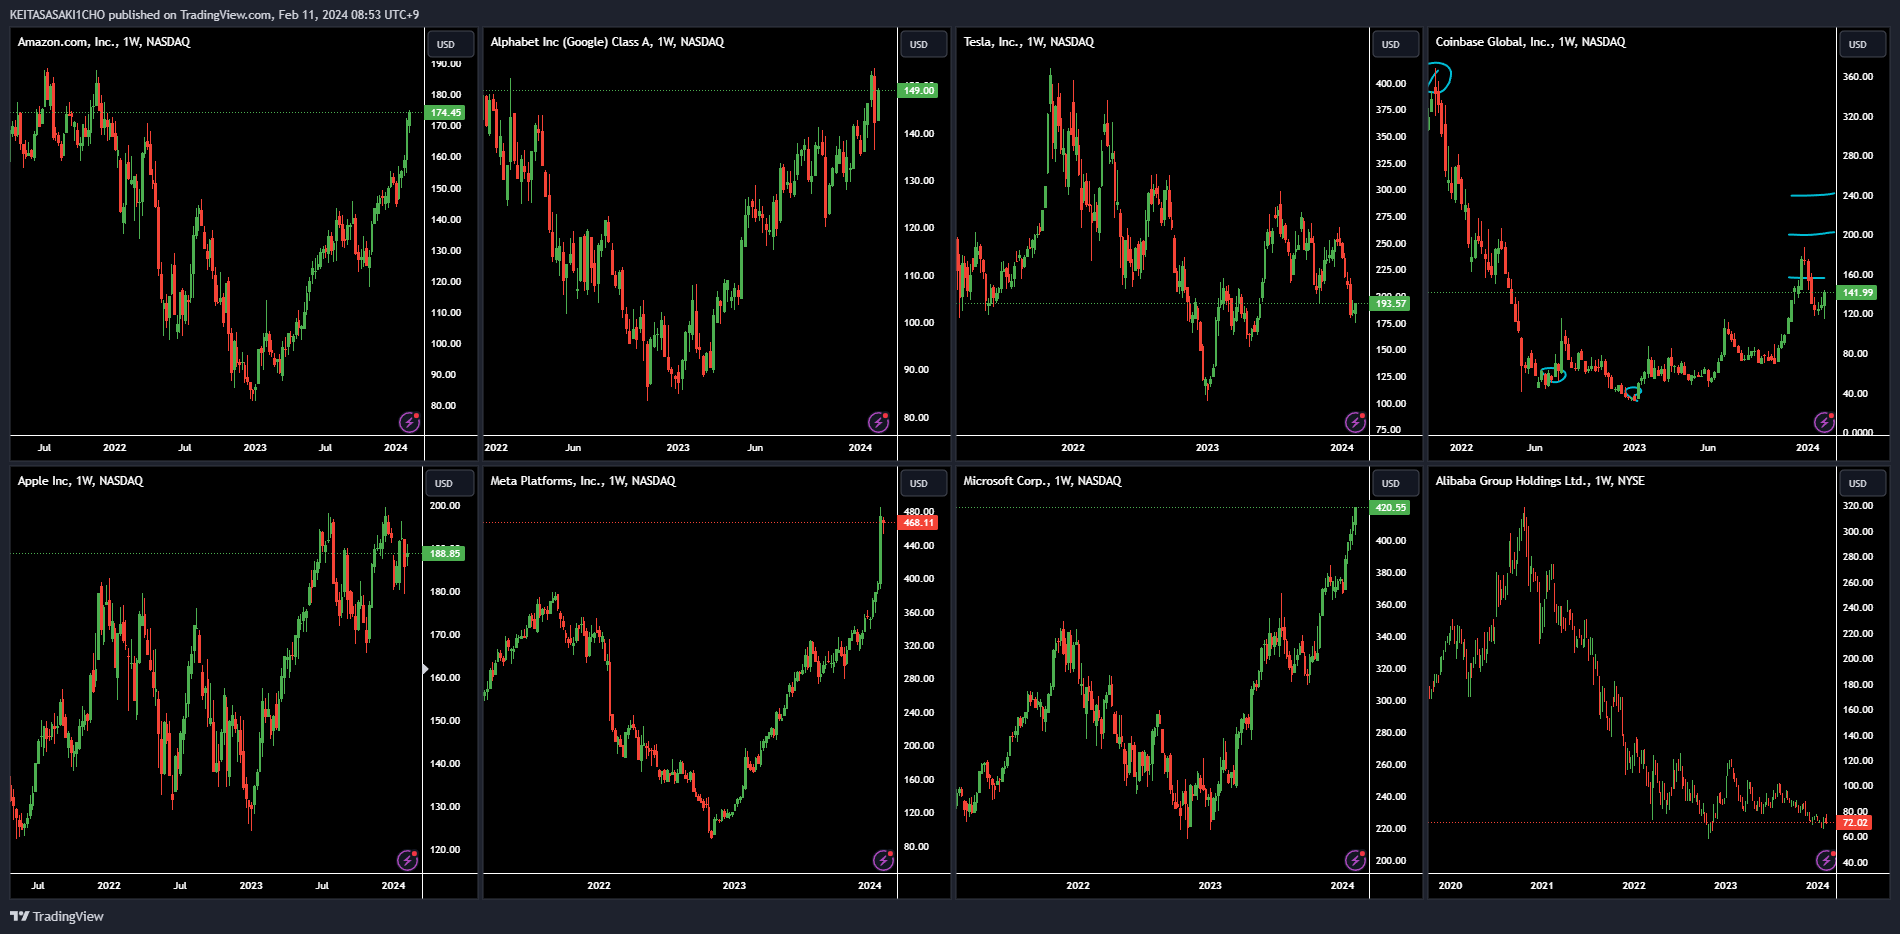Click the red 72.02 price label on the Alibaba chart
Image resolution: width=1900 pixels, height=934 pixels.
(x=1855, y=822)
